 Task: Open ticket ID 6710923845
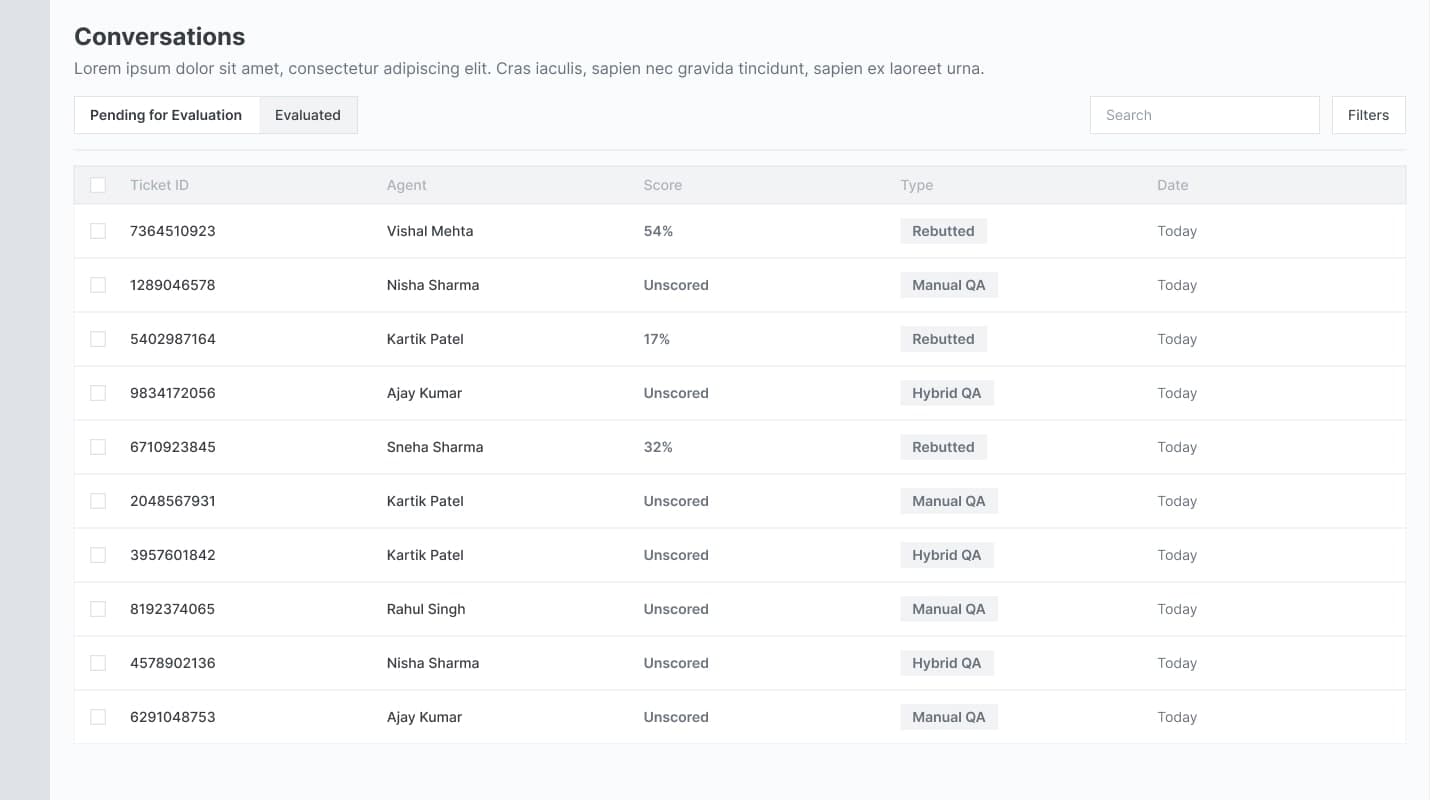point(173,447)
